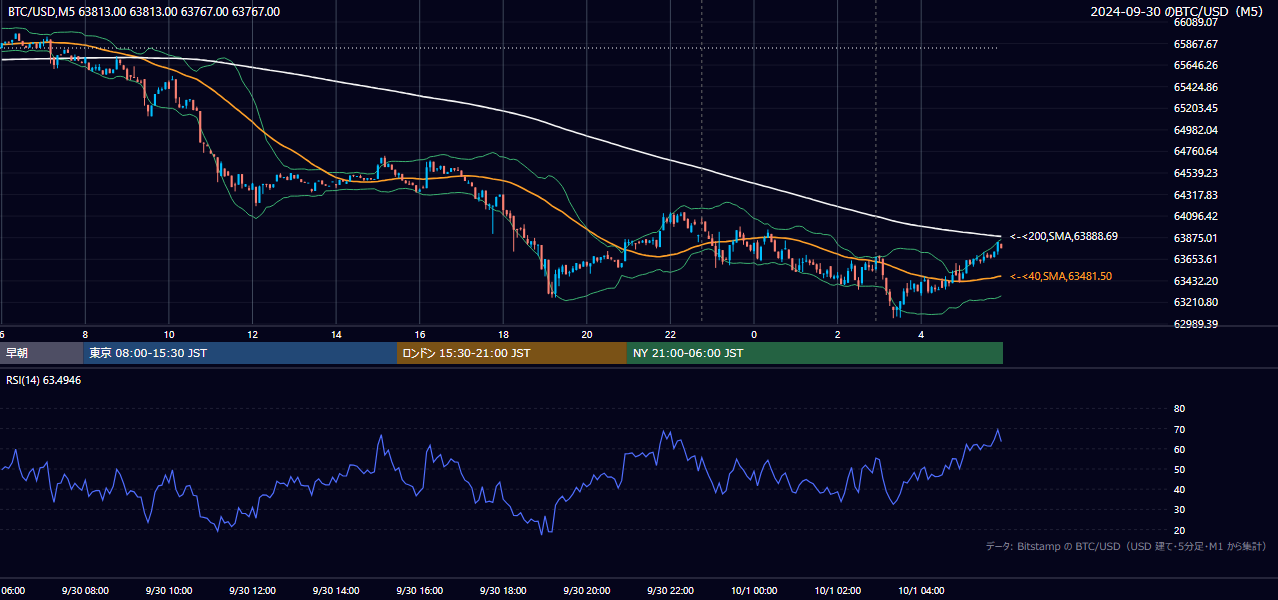
Task: Click the RSI axis level 40
Action: 1179,490
